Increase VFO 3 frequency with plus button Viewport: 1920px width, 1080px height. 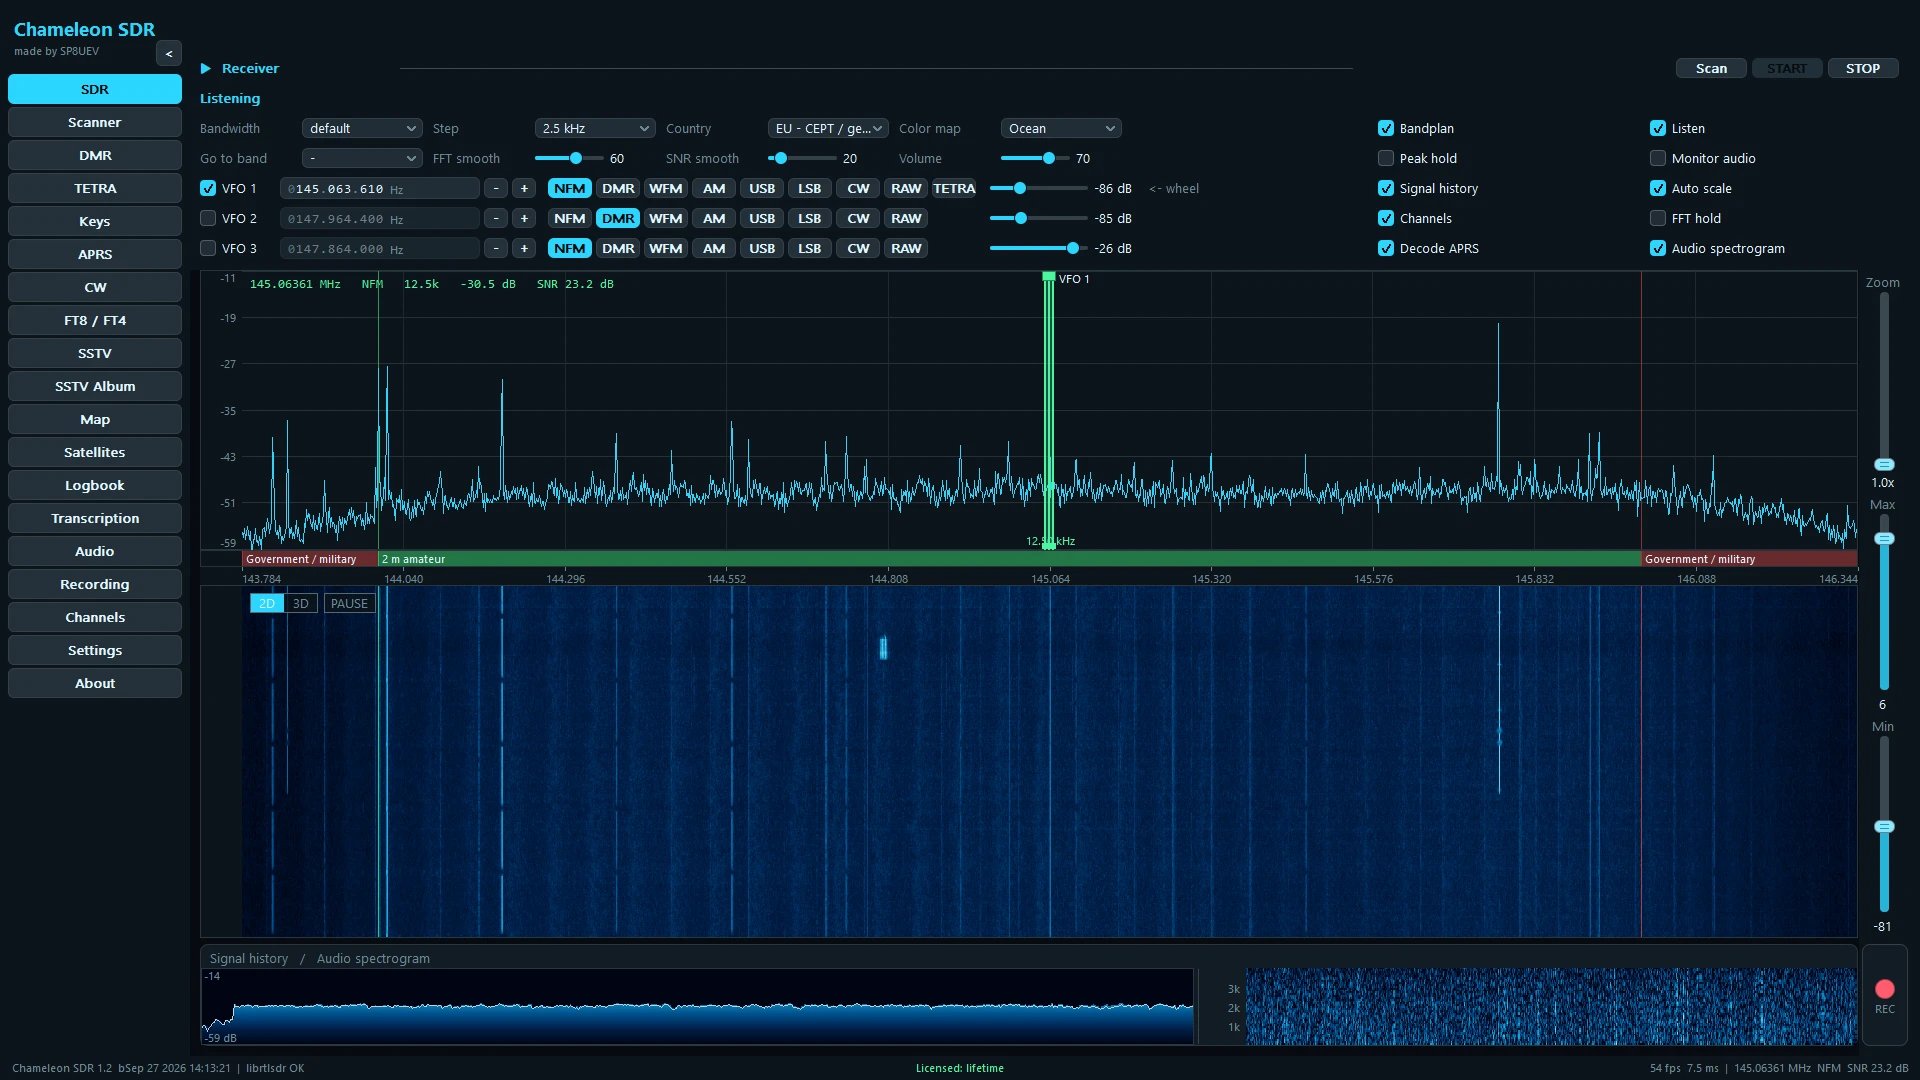coord(524,248)
